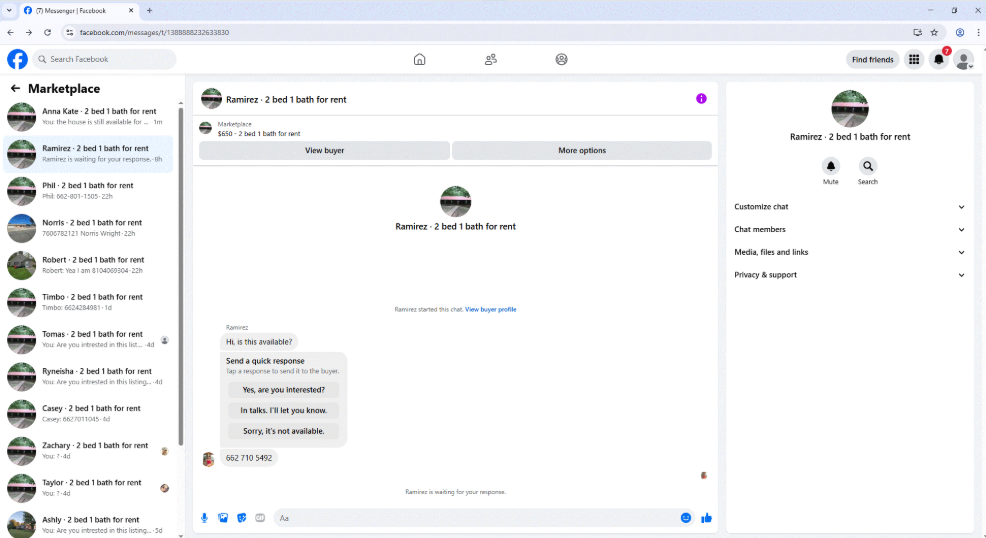Send quick response 'In talks. I'll let you know.'
This screenshot has height=538, width=986.
pyautogui.click(x=284, y=410)
